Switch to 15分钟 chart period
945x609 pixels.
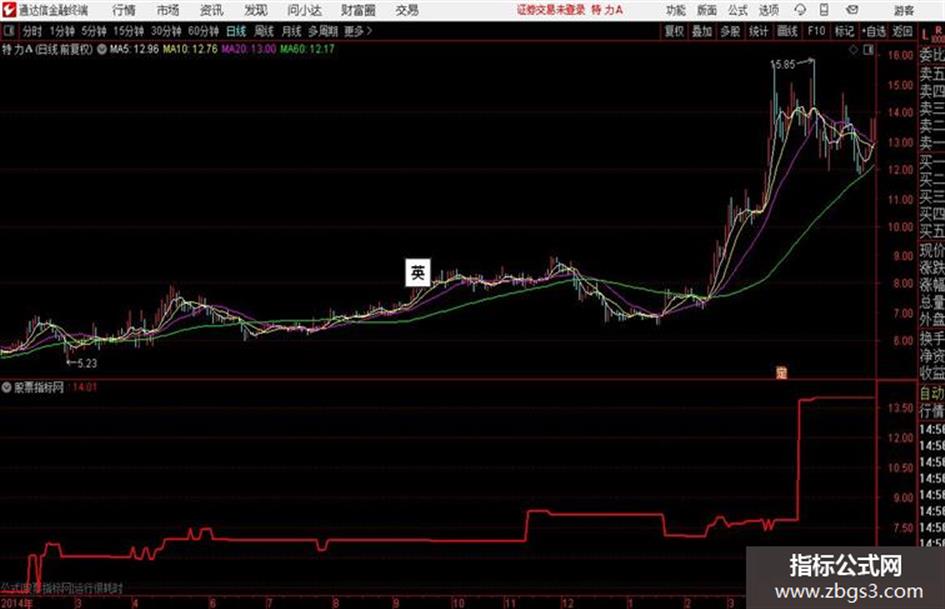tap(128, 31)
